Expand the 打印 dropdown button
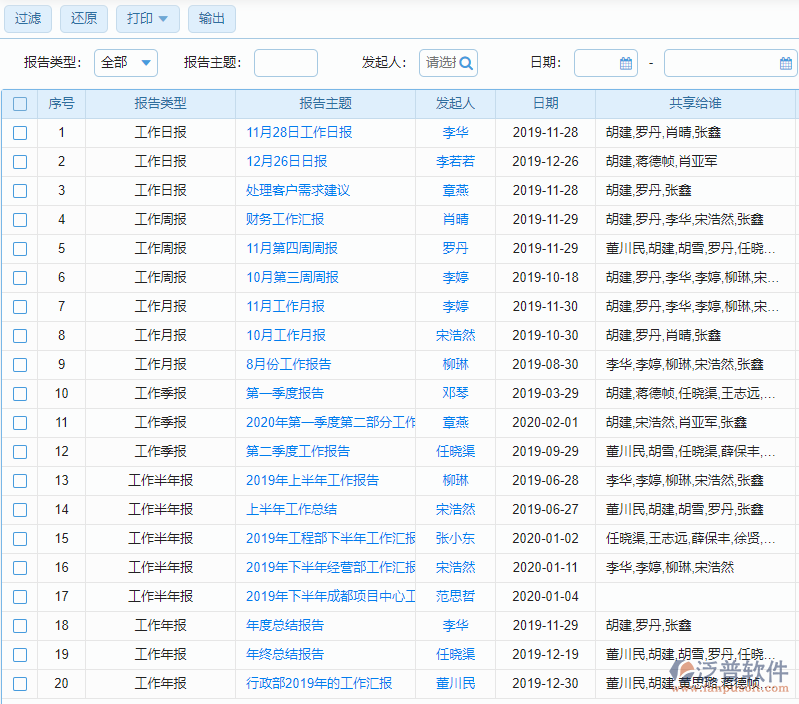Viewport: 799px width, 704px height. (x=148, y=19)
